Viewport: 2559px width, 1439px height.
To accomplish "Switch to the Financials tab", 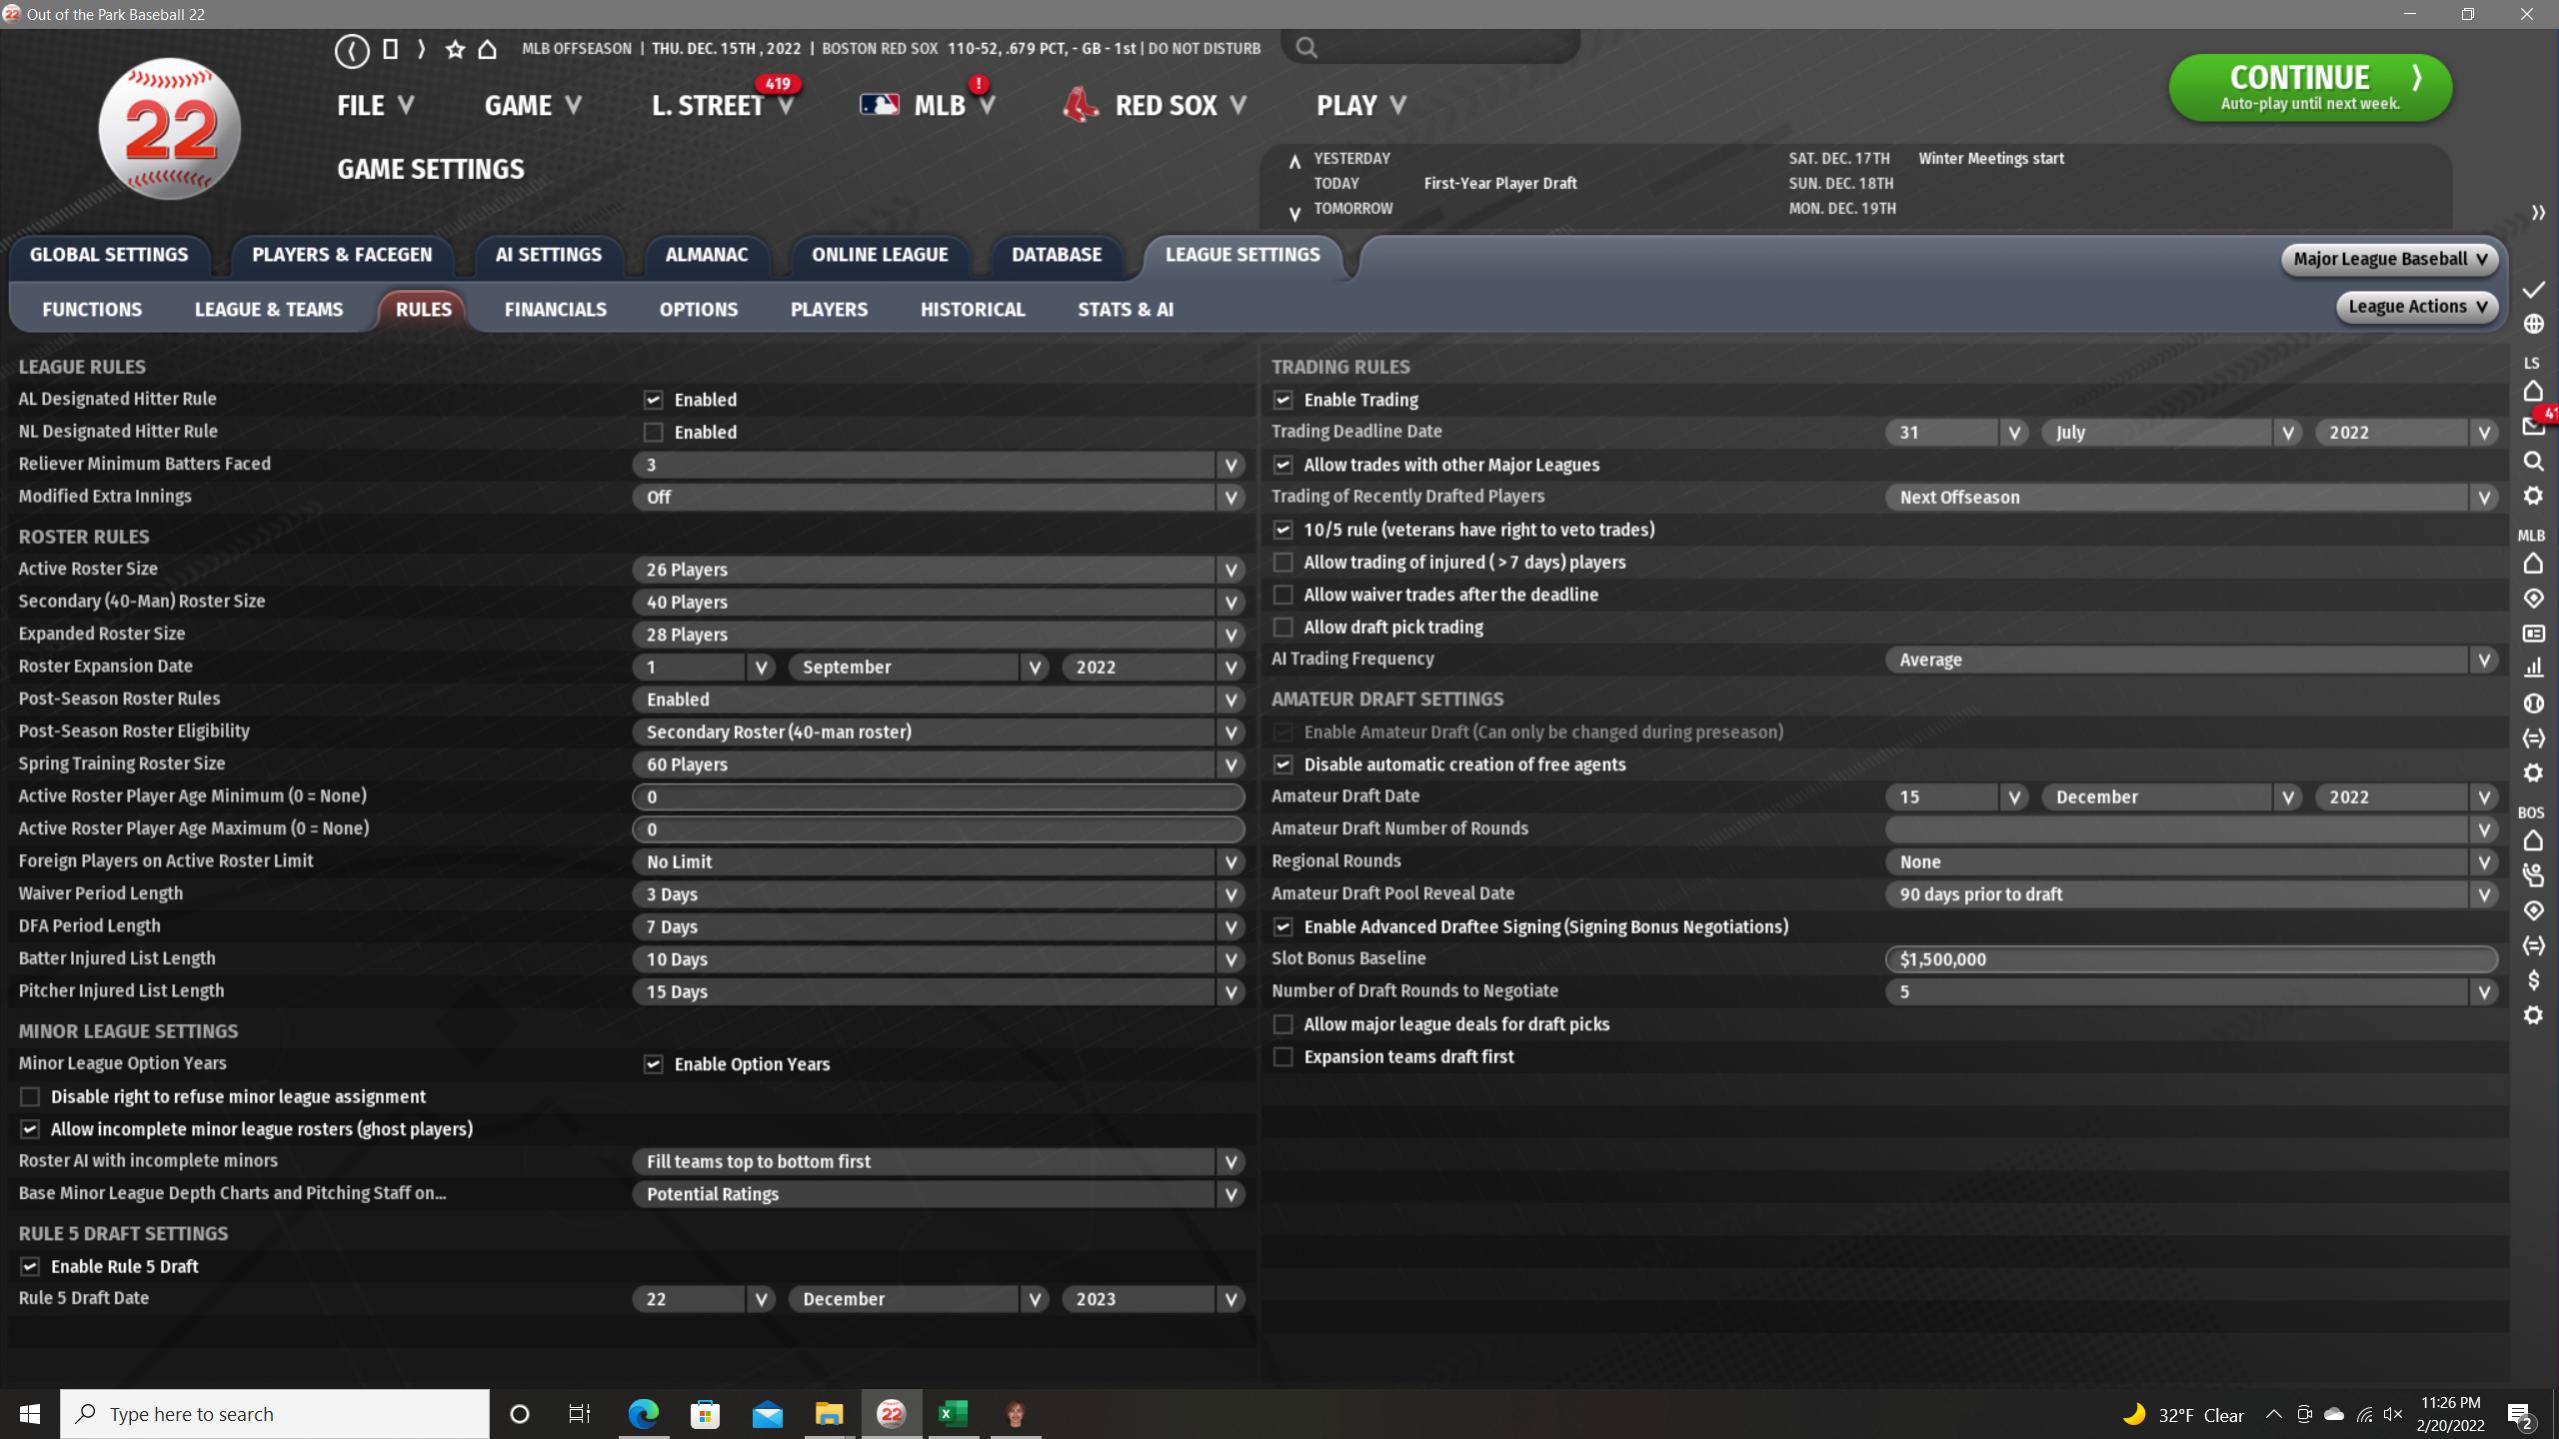I will click(555, 309).
